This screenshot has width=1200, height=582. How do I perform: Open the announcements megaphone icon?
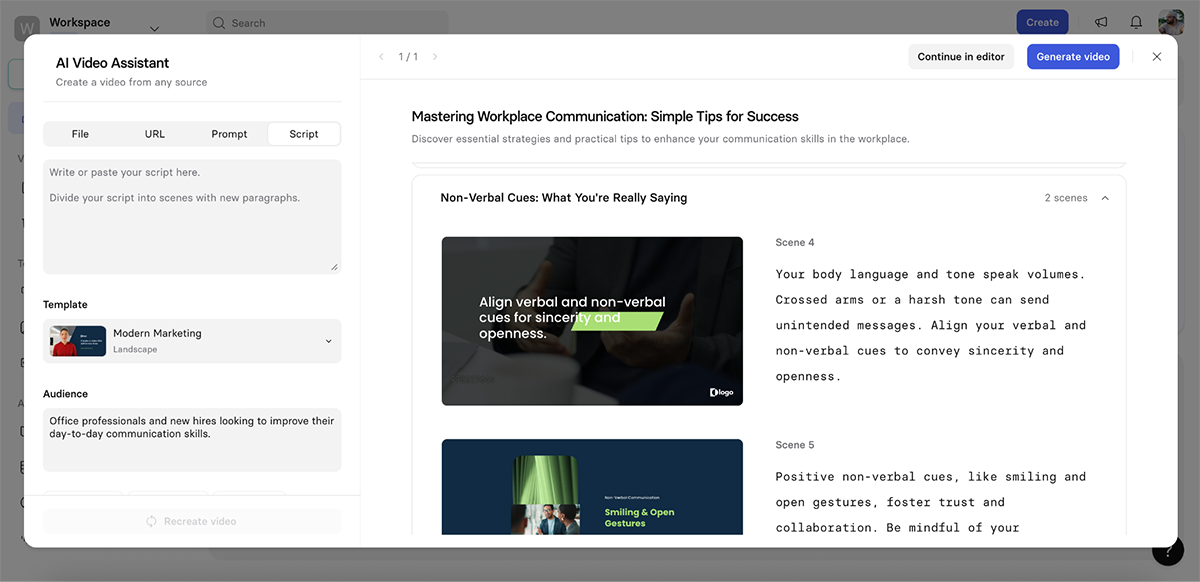pyautogui.click(x=1101, y=21)
